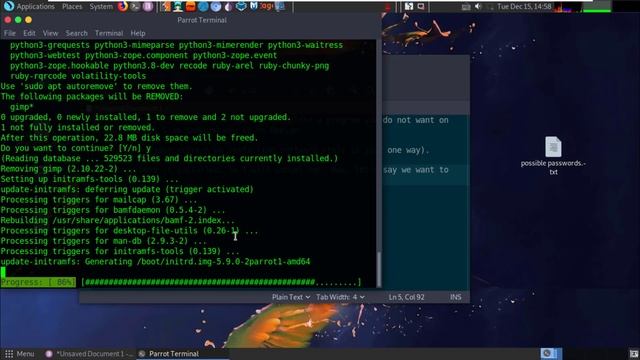Click the 'Do you want to continue? [Y/n]' line
Viewport: 640px width, 360px height.
[76, 148]
